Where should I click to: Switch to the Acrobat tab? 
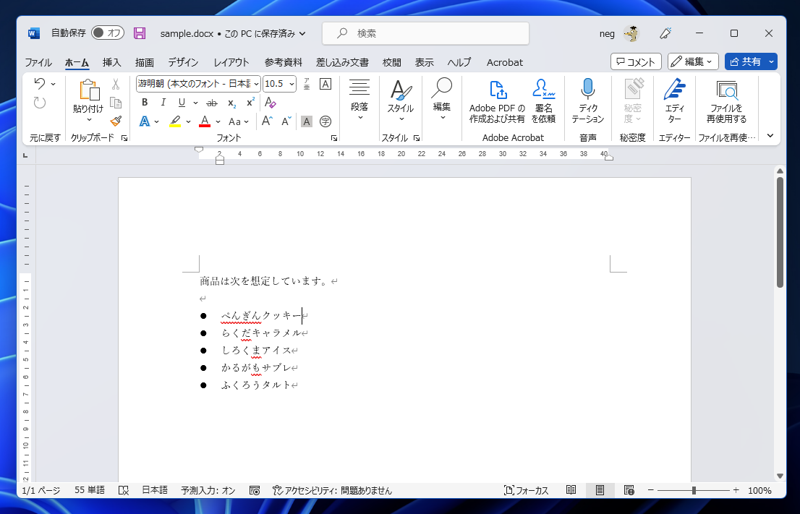[505, 62]
